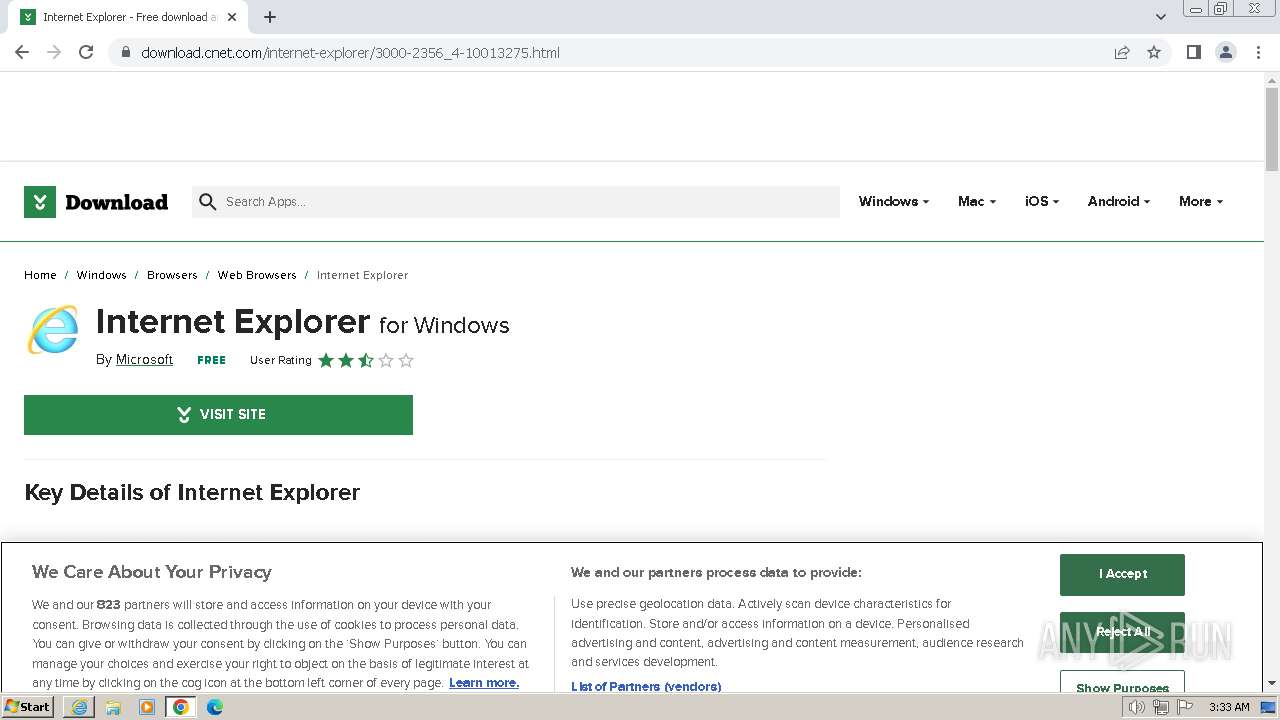Expand the More menu
This screenshot has width=1280, height=720.
click(1201, 202)
